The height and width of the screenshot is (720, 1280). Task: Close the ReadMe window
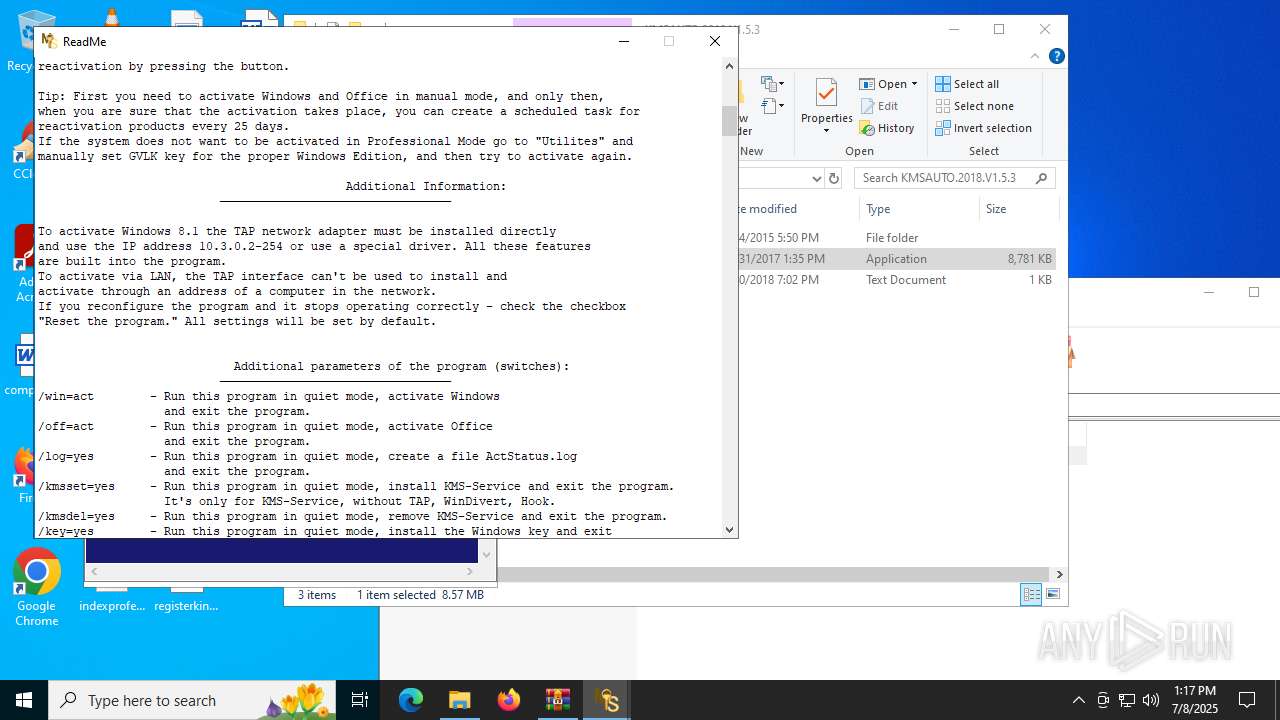coord(715,41)
